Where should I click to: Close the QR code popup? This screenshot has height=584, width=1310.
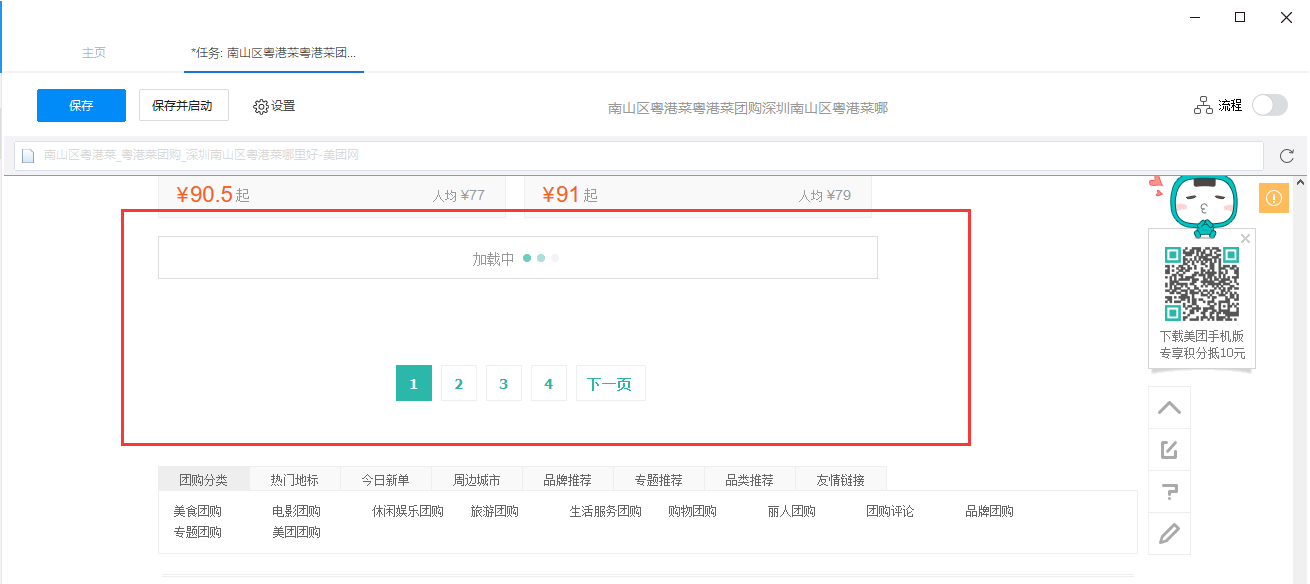click(1245, 238)
